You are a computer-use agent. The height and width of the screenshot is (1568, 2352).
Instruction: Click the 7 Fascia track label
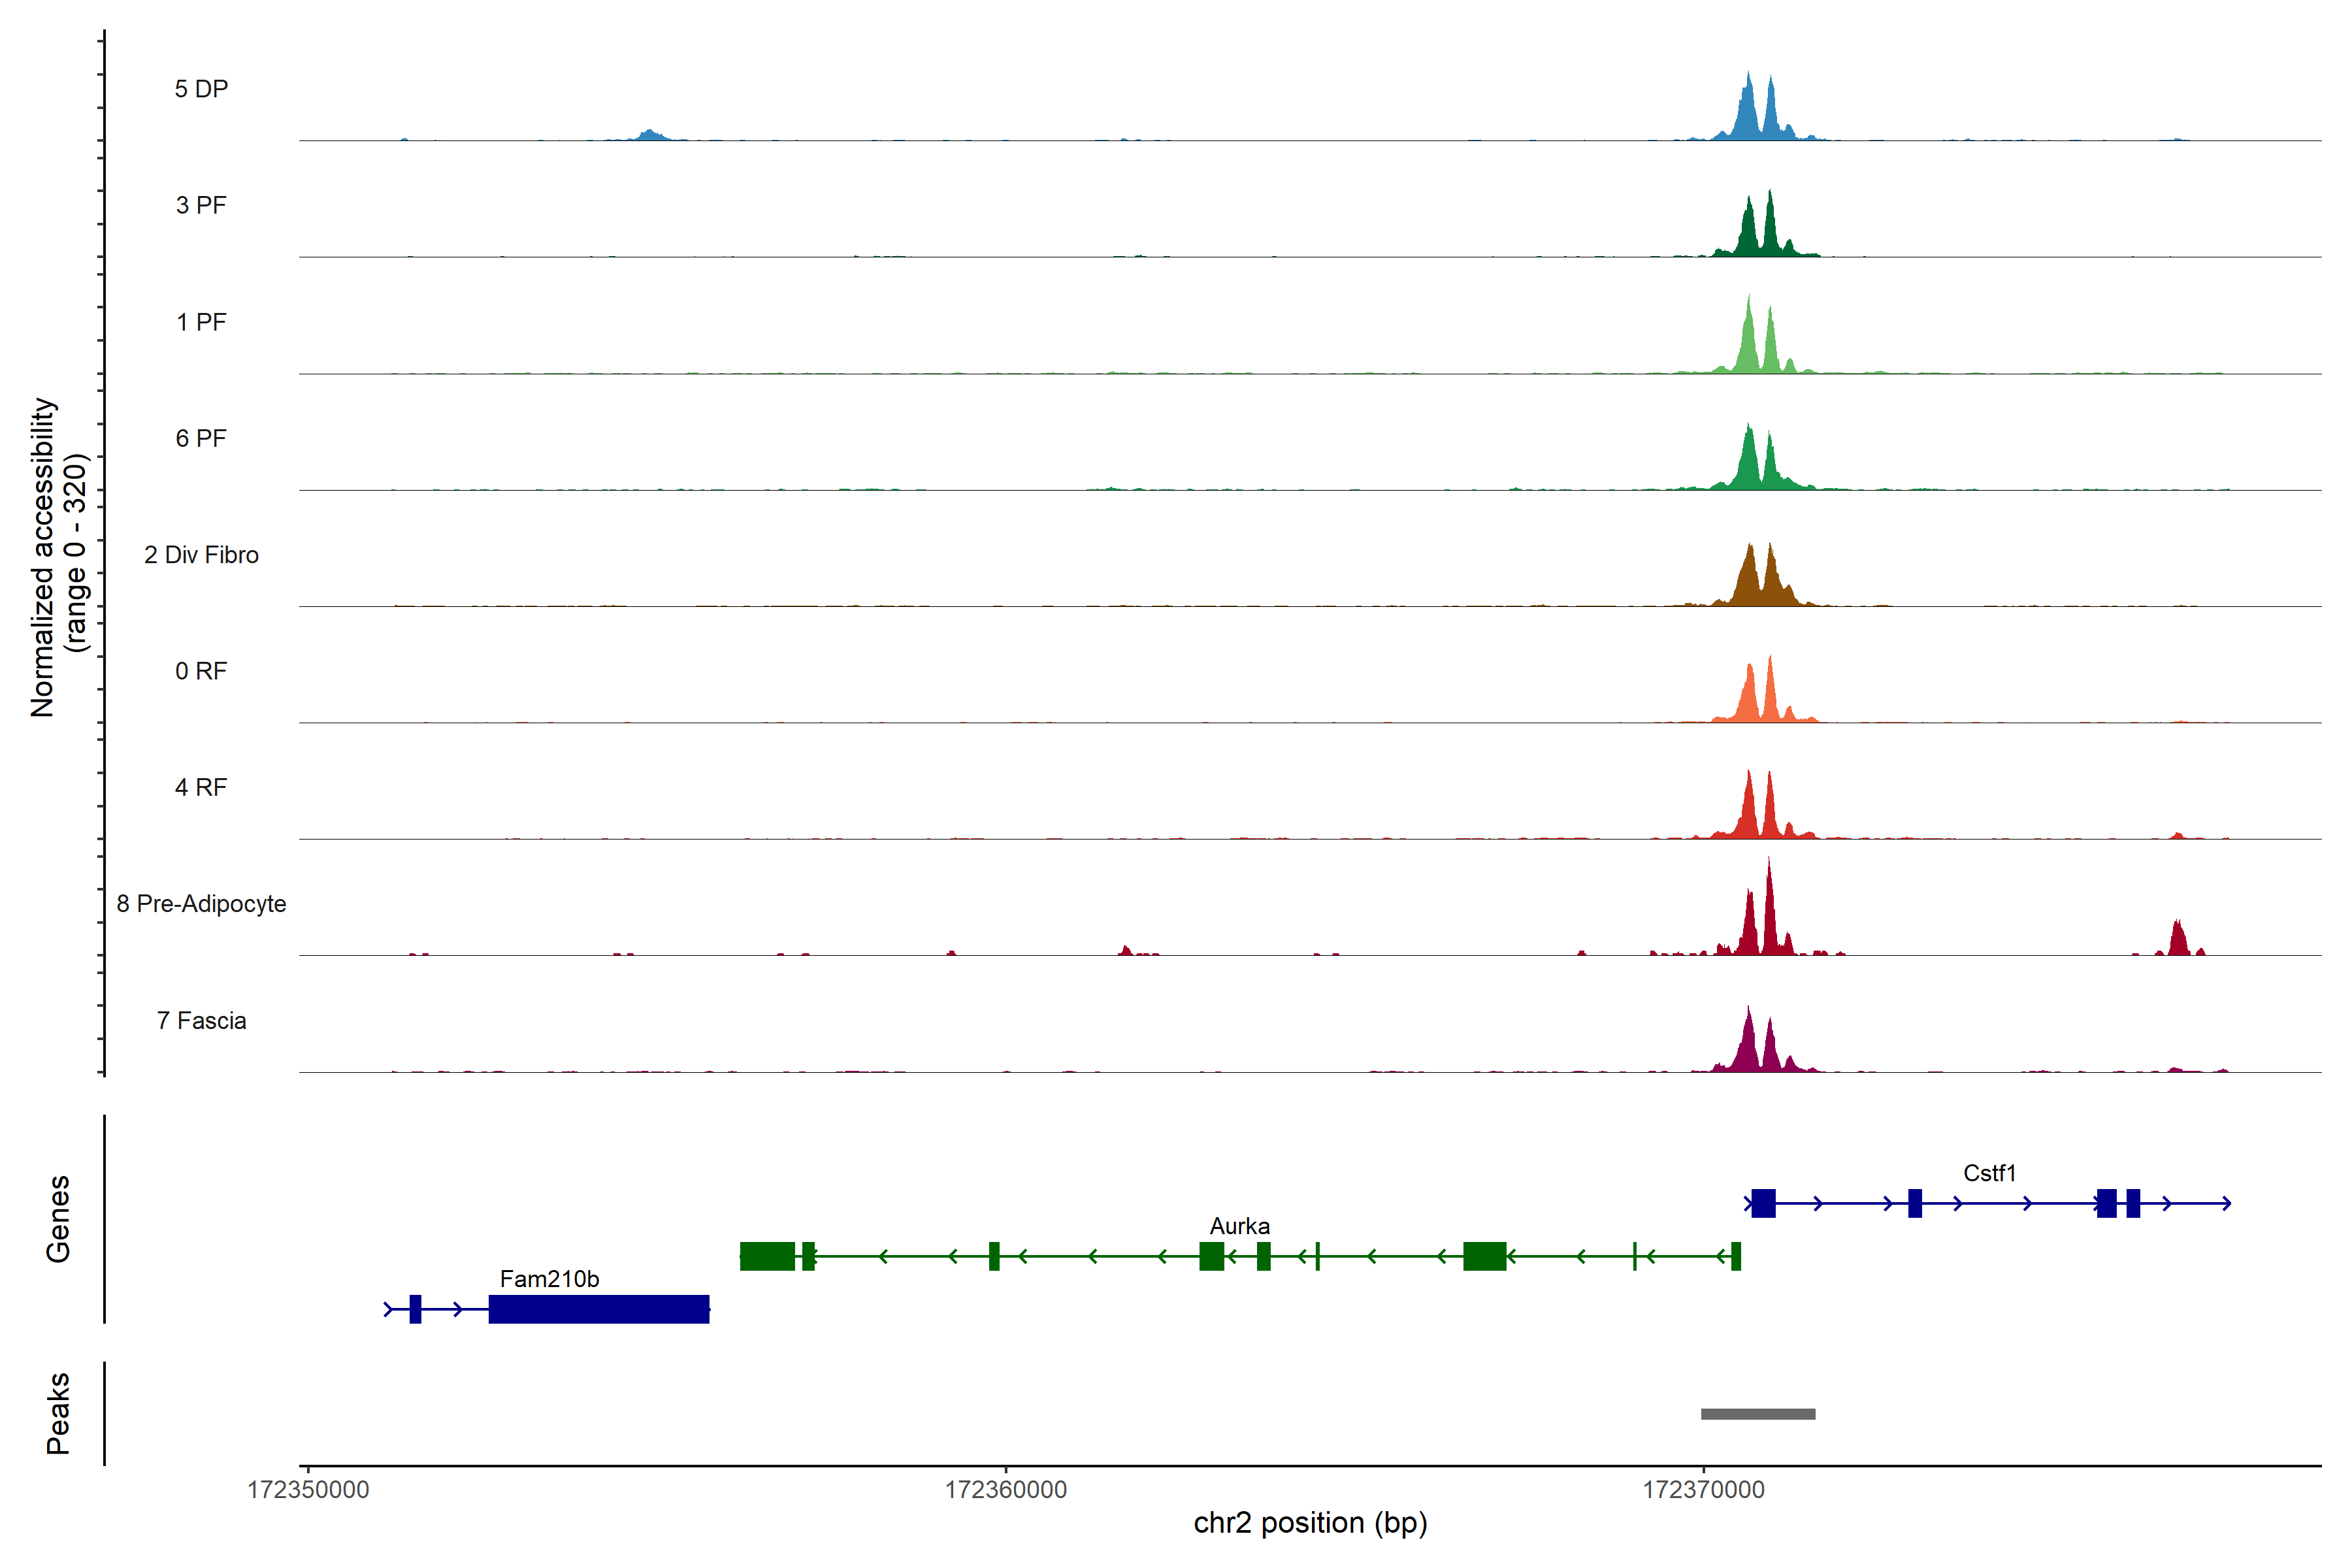coord(201,1021)
